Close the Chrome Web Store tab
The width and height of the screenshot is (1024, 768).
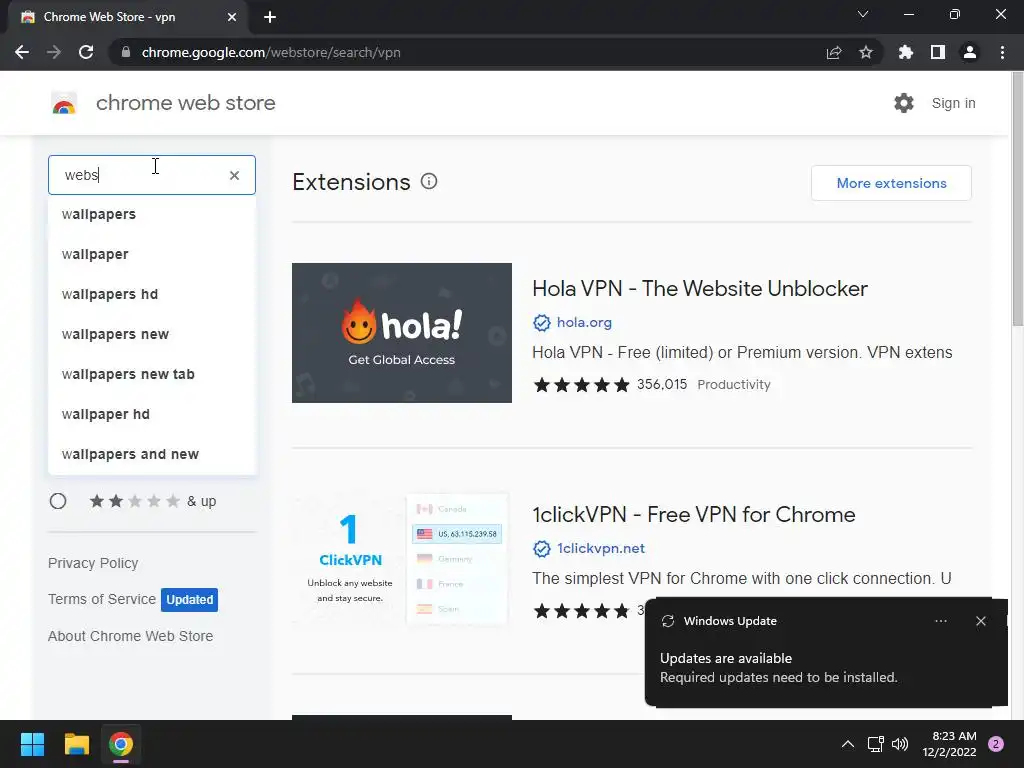pyautogui.click(x=231, y=17)
